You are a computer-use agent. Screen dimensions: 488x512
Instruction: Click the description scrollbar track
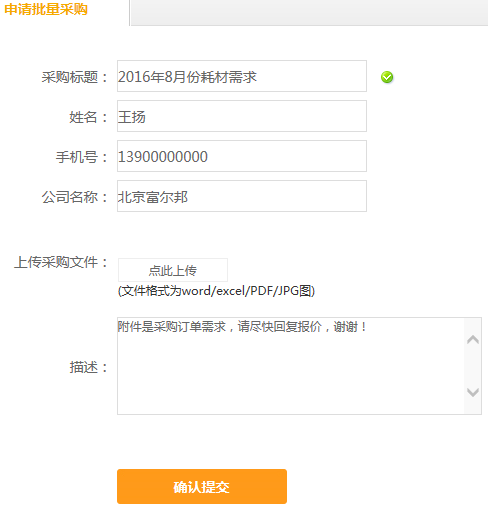coord(473,366)
